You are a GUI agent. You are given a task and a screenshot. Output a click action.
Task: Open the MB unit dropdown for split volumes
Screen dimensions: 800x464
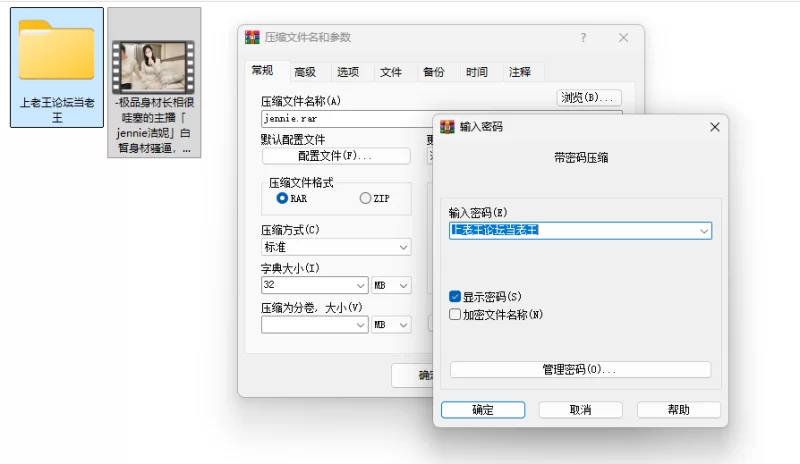[391, 325]
